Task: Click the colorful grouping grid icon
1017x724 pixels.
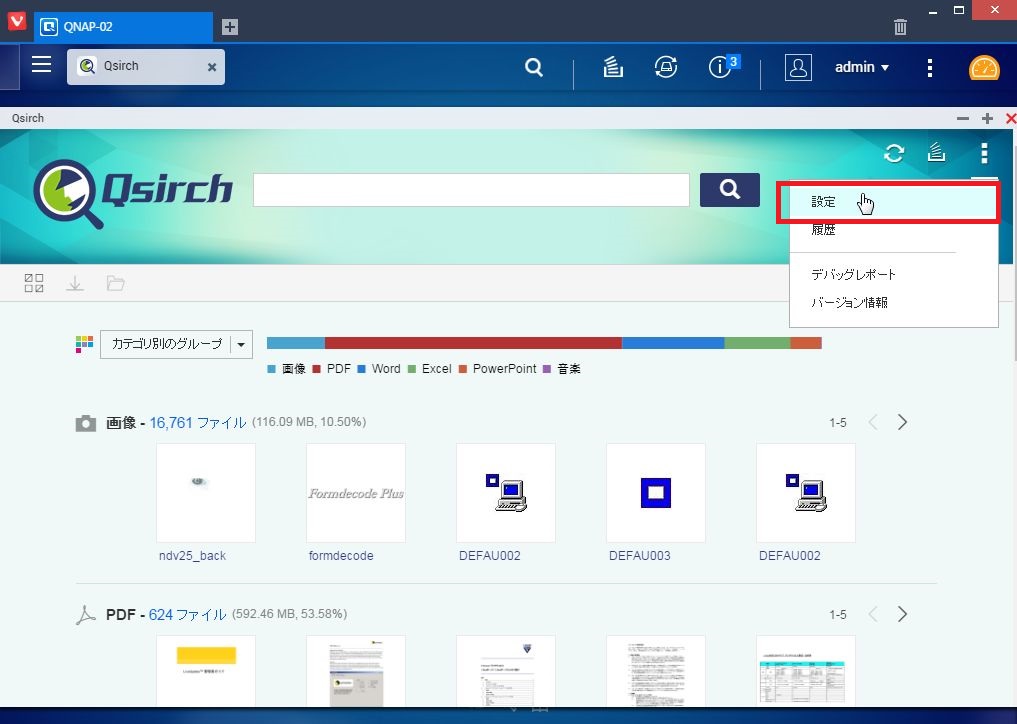Action: [x=84, y=344]
